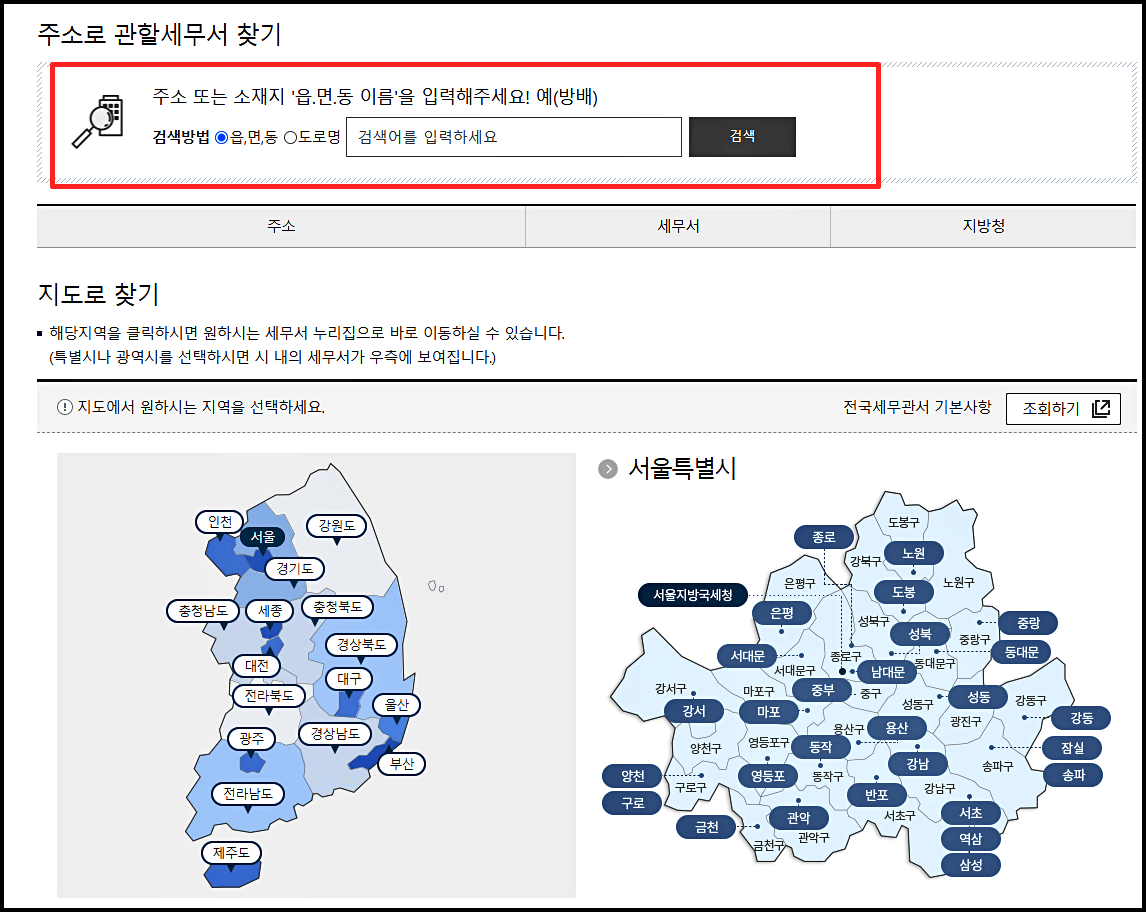
Task: Open 강동 tax office link
Action: tap(1082, 718)
